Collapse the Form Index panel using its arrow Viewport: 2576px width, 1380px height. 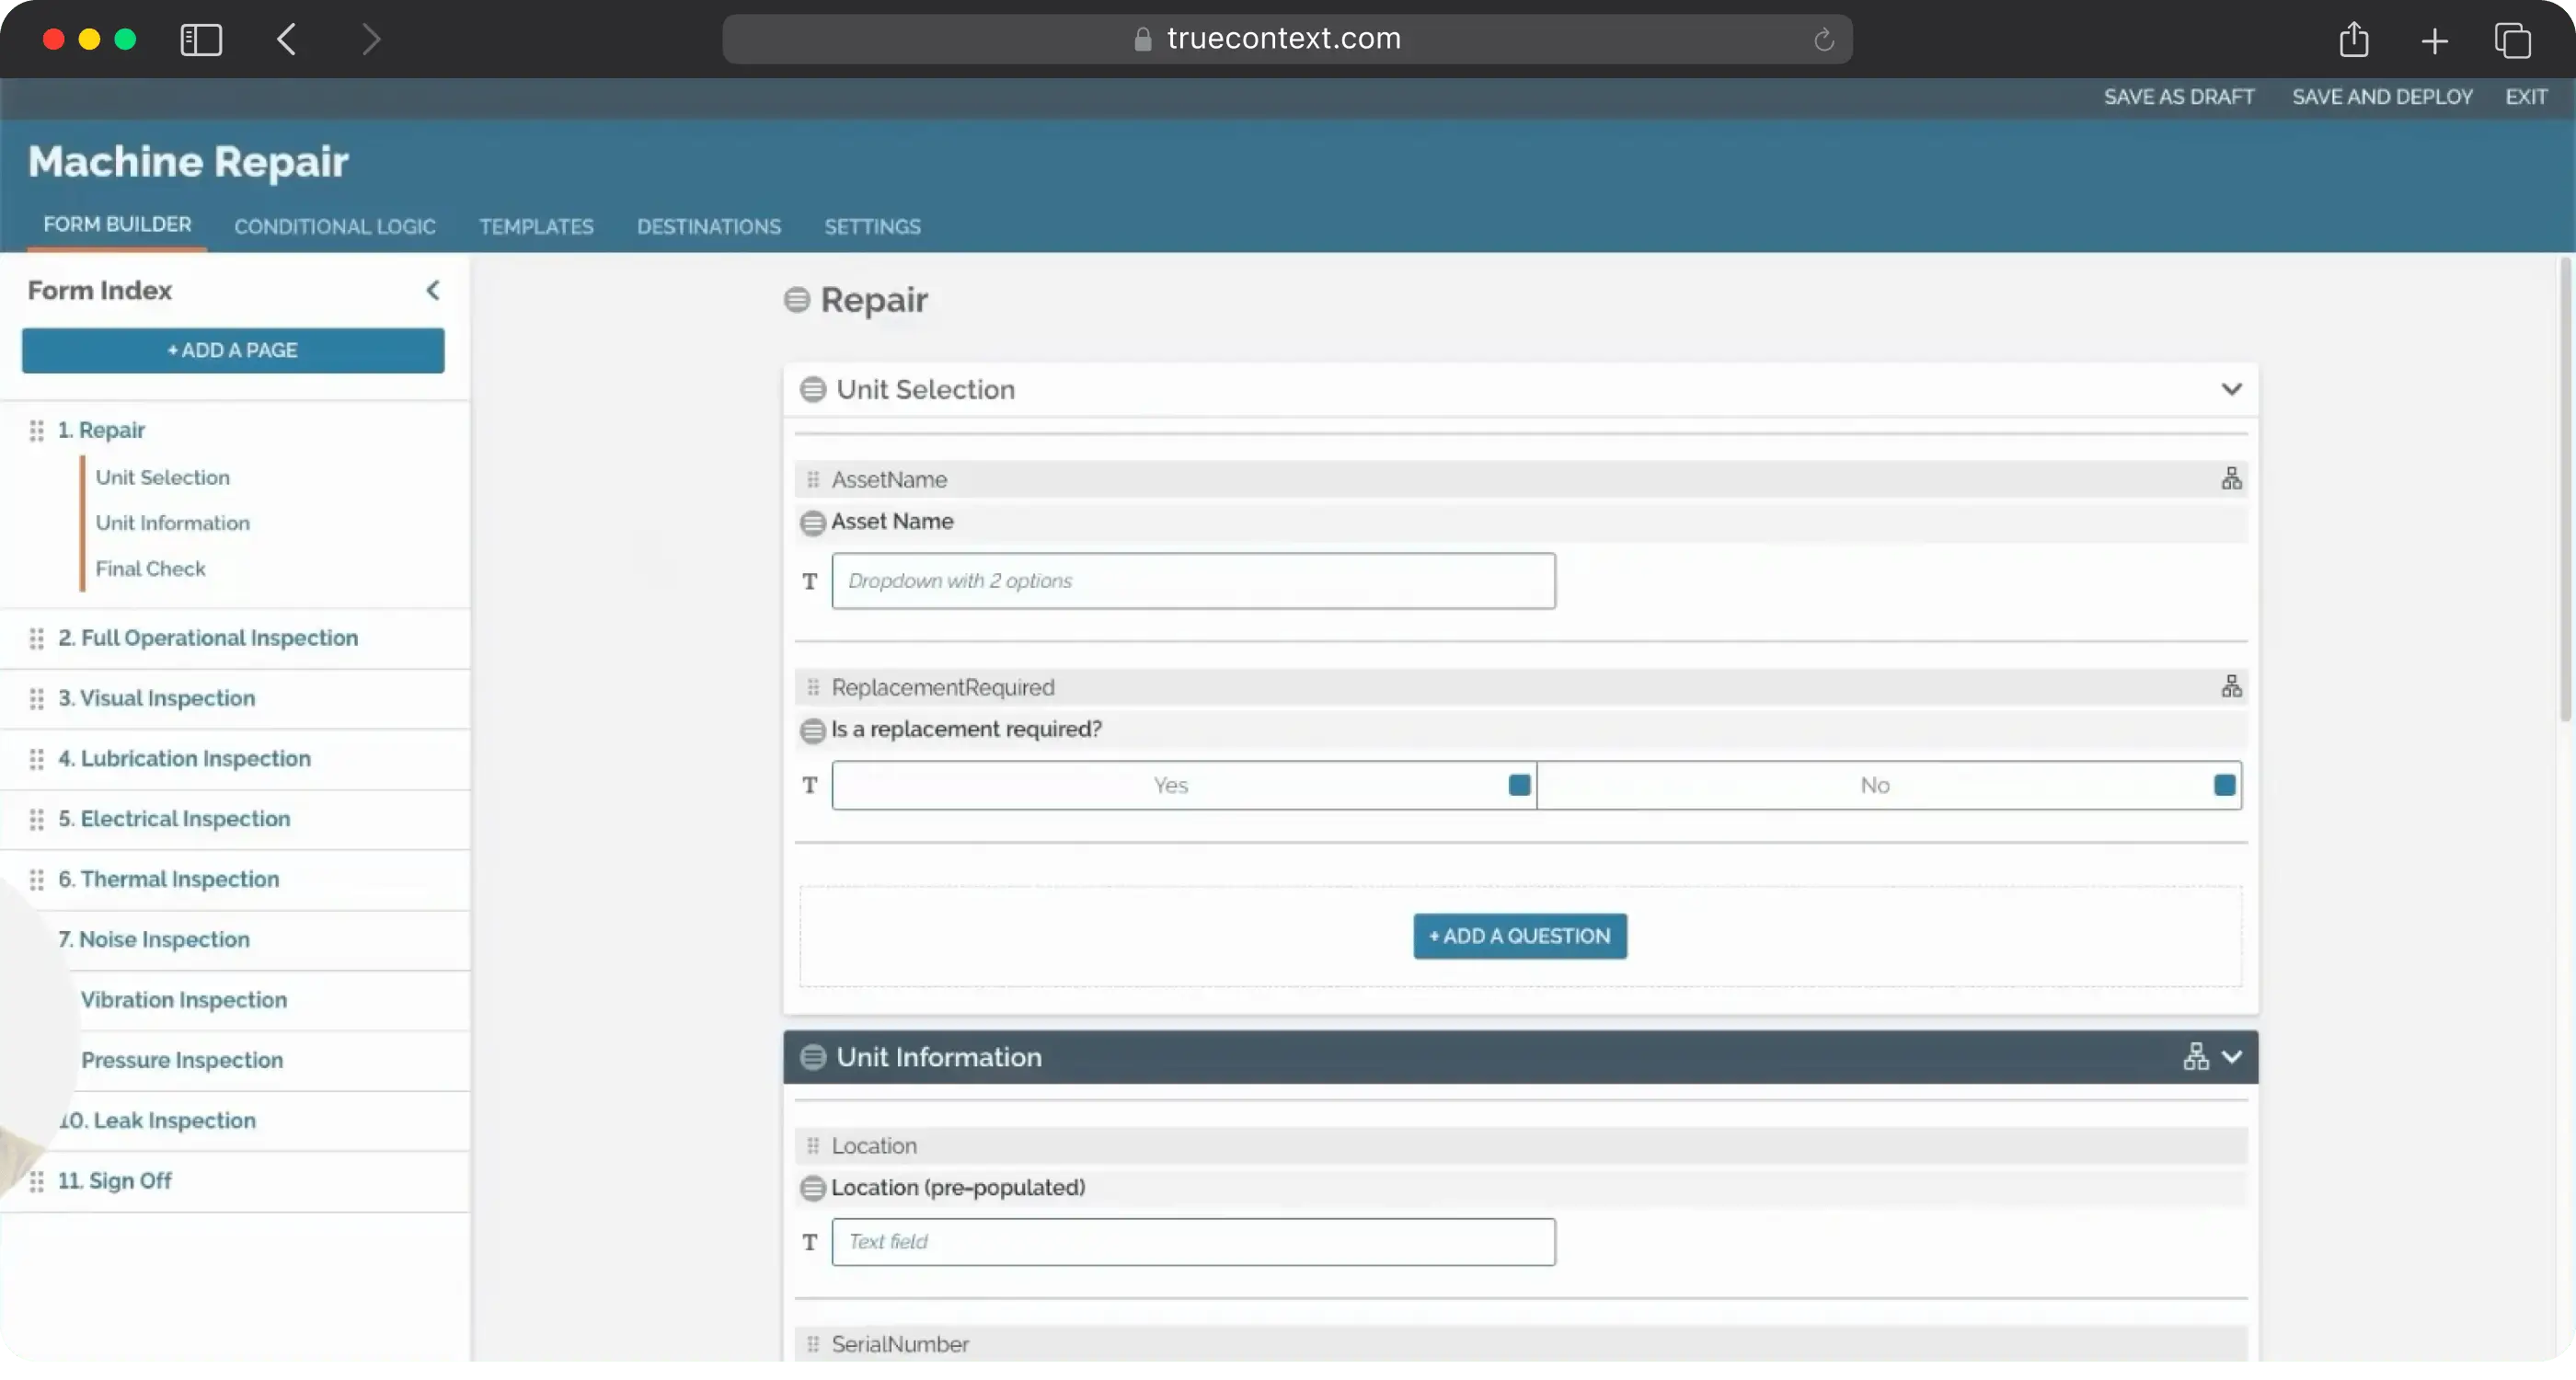[433, 291]
